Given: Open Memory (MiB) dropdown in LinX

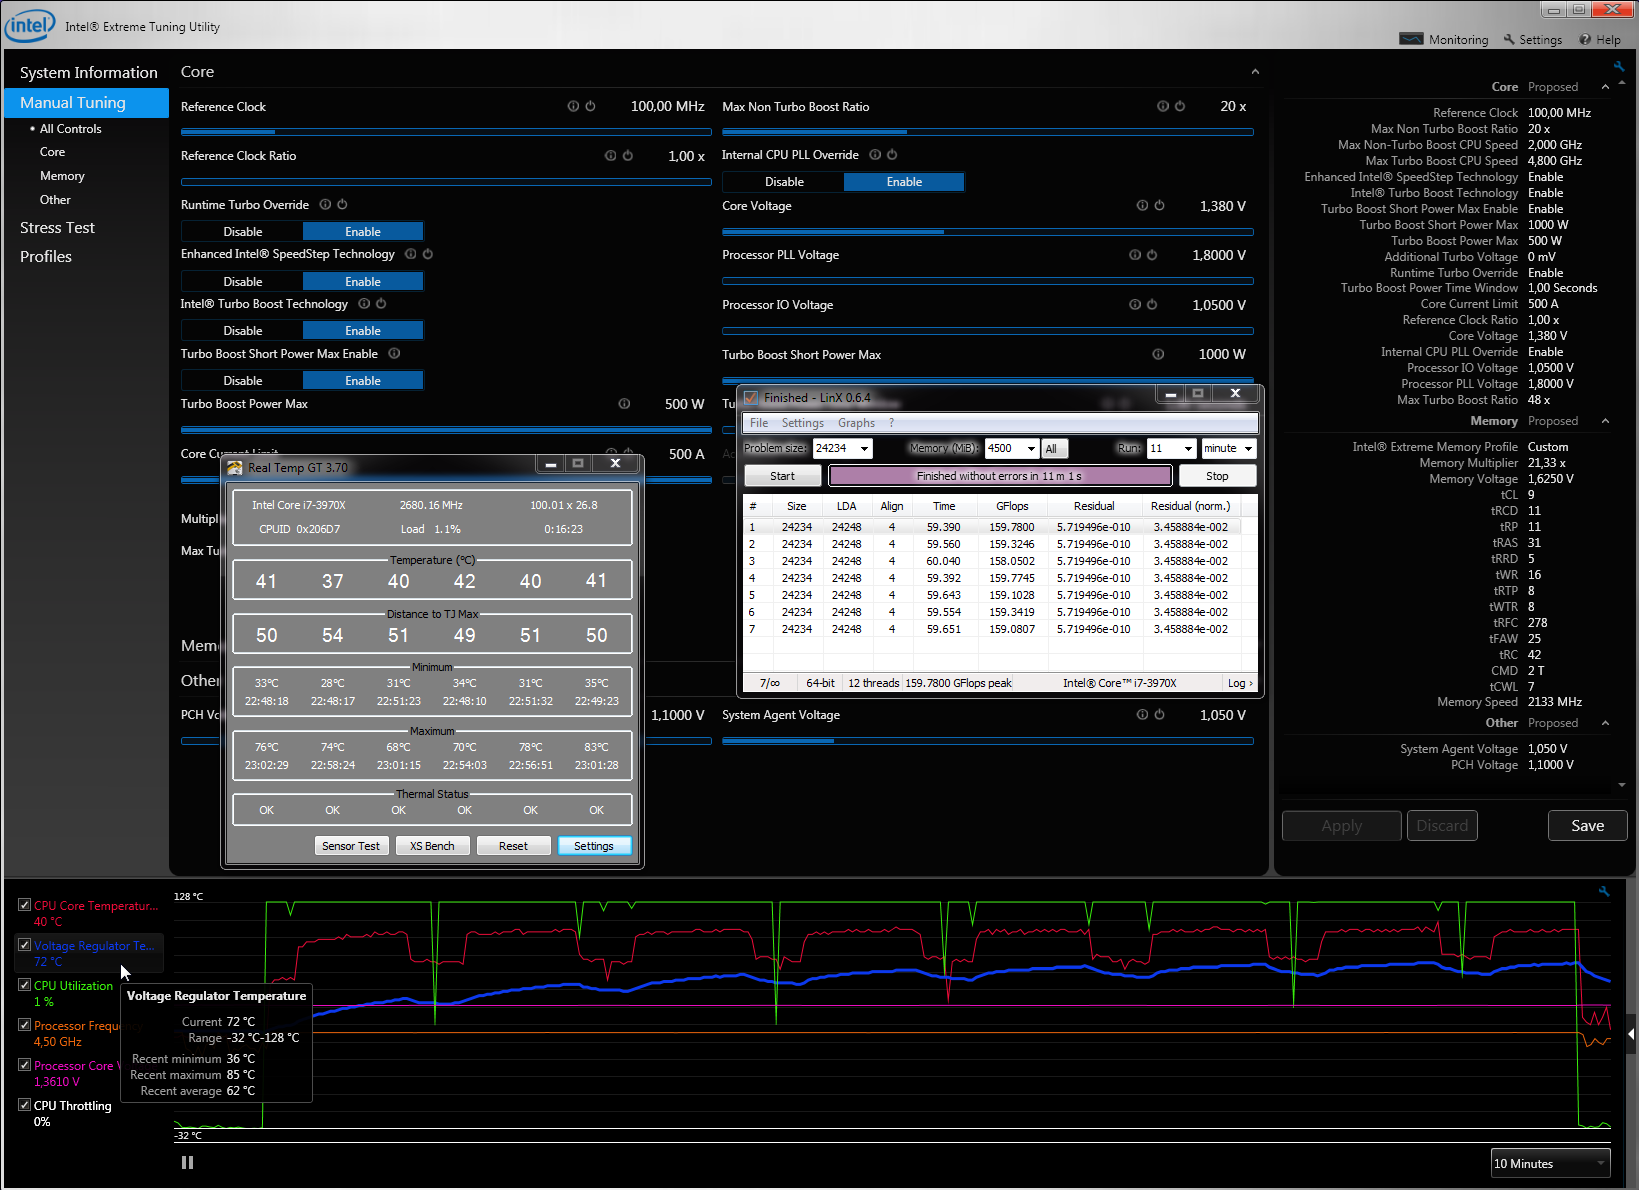Looking at the screenshot, I should [x=1030, y=448].
